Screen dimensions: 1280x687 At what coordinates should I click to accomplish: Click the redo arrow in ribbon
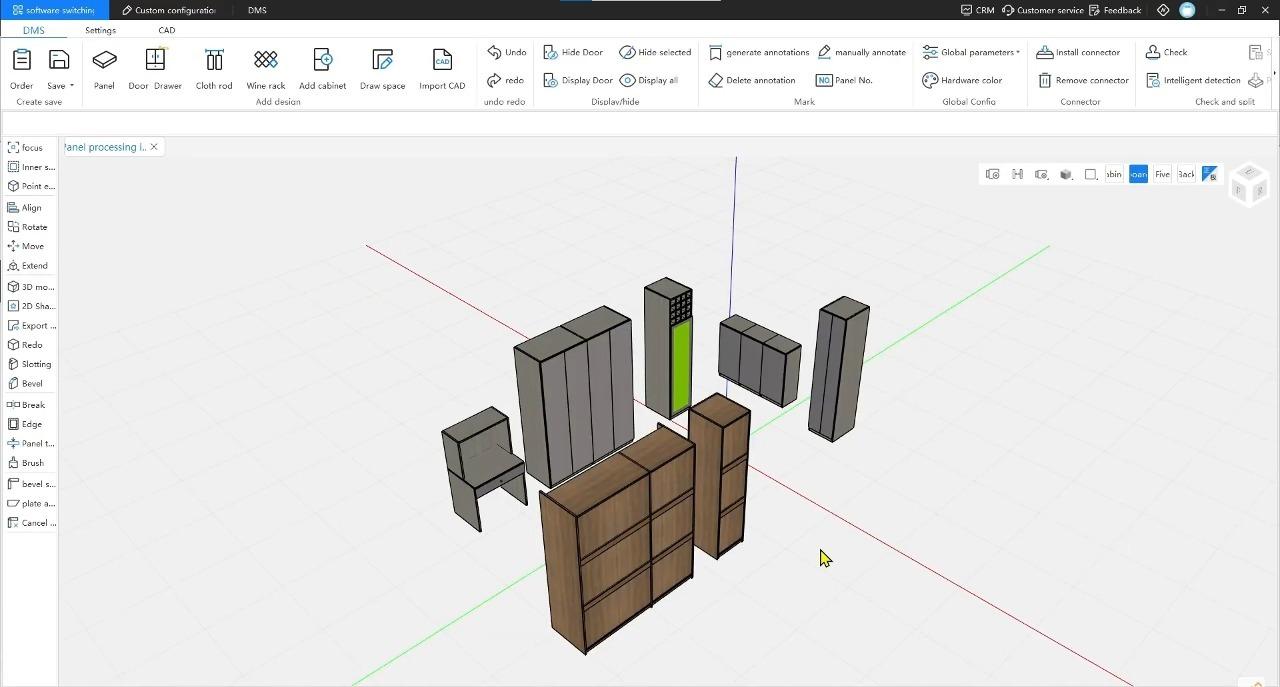pyautogui.click(x=494, y=80)
